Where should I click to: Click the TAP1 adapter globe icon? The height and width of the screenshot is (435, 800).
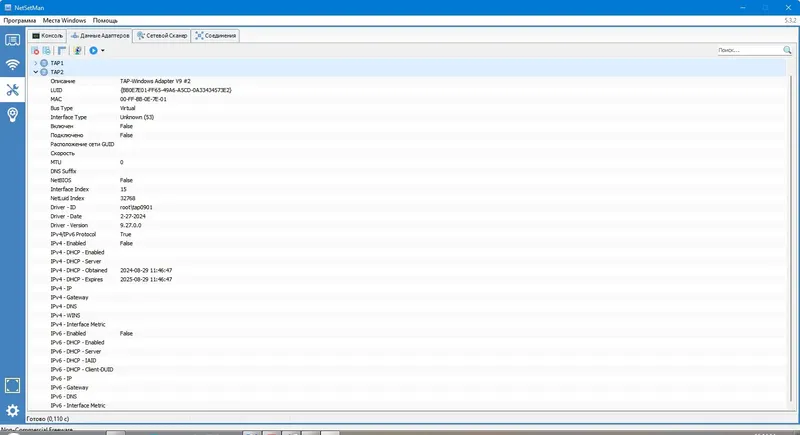(44, 63)
